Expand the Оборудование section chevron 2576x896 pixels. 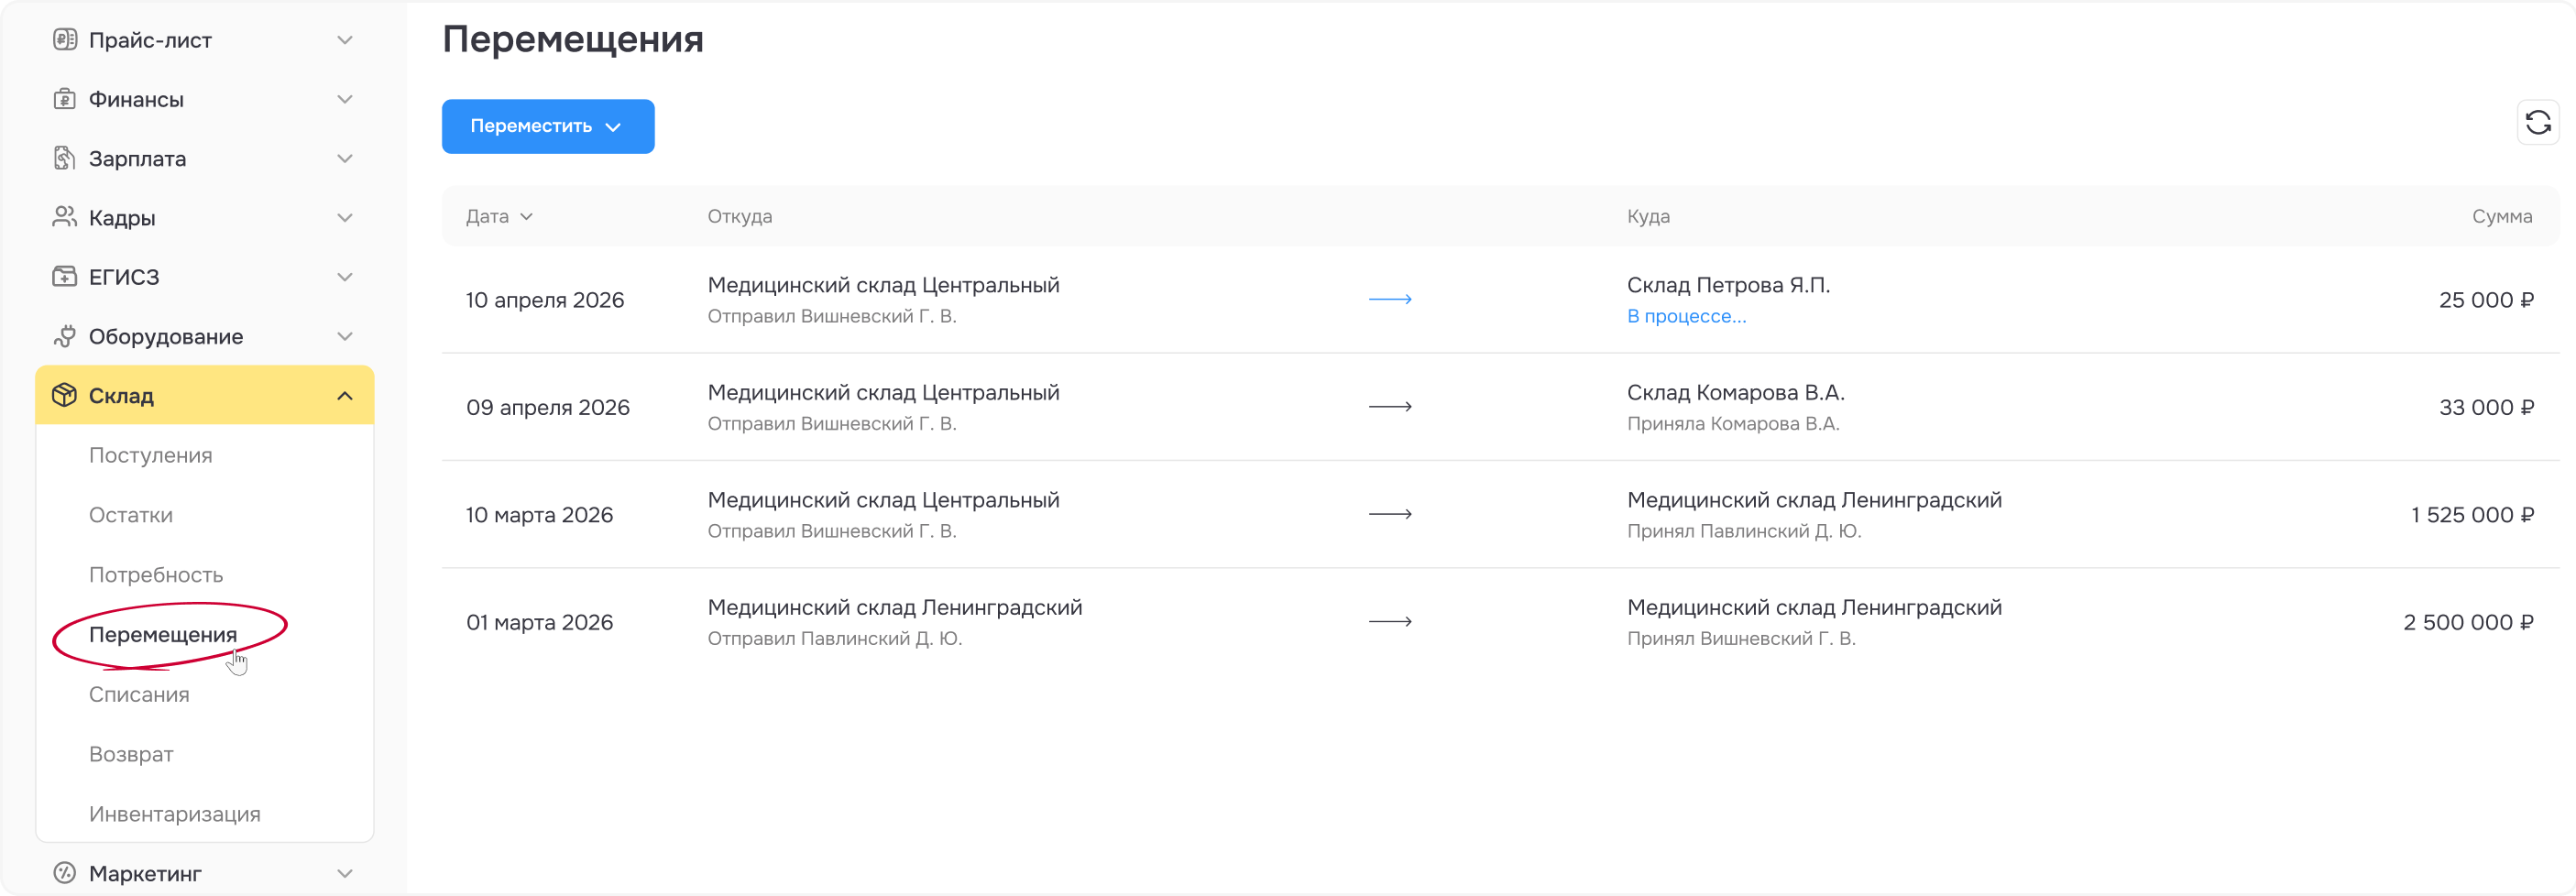345,336
